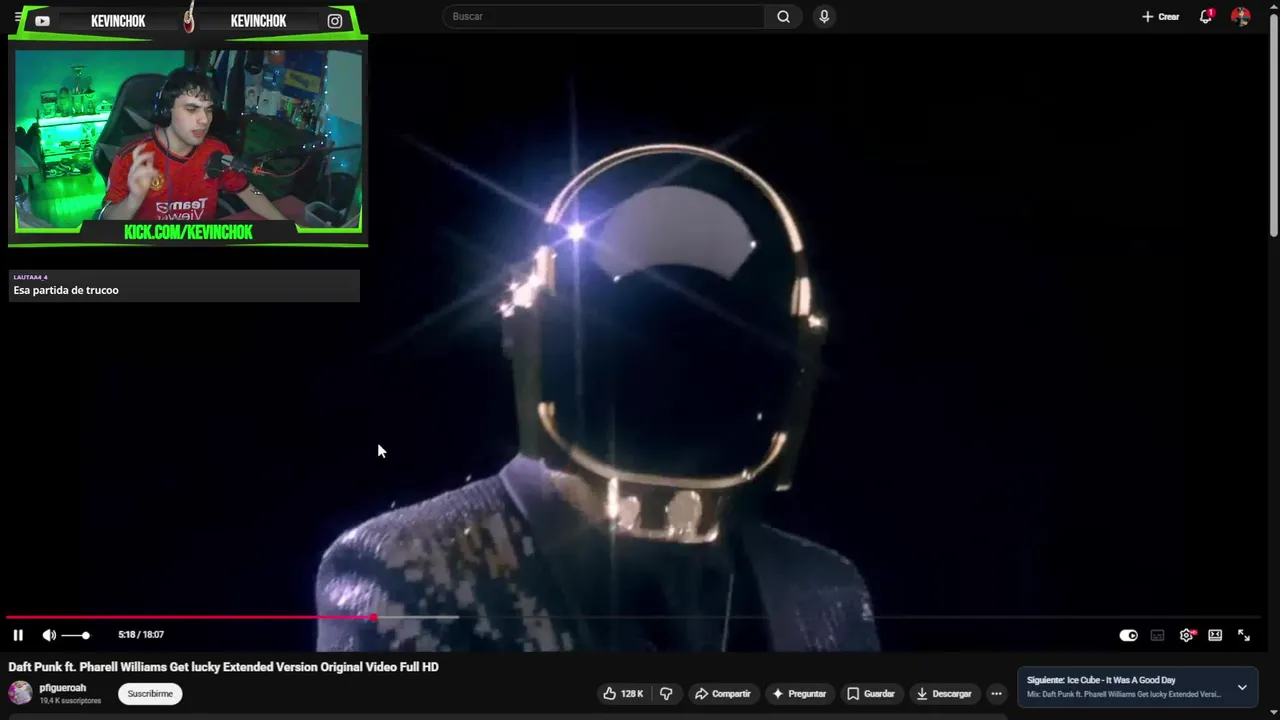Toggle the autoplay switch
Viewport: 1280px width, 720px height.
[x=1128, y=635]
